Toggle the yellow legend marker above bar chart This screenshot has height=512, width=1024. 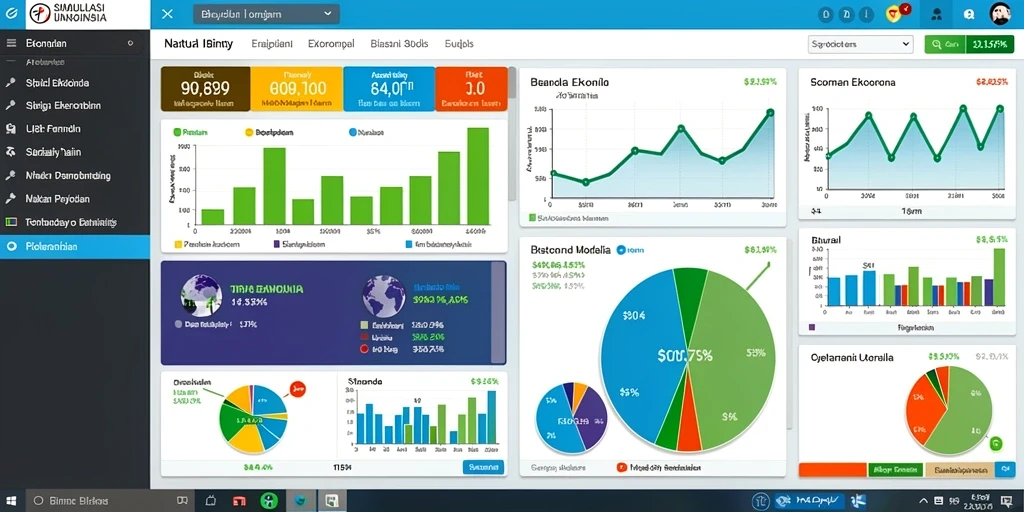pos(249,132)
